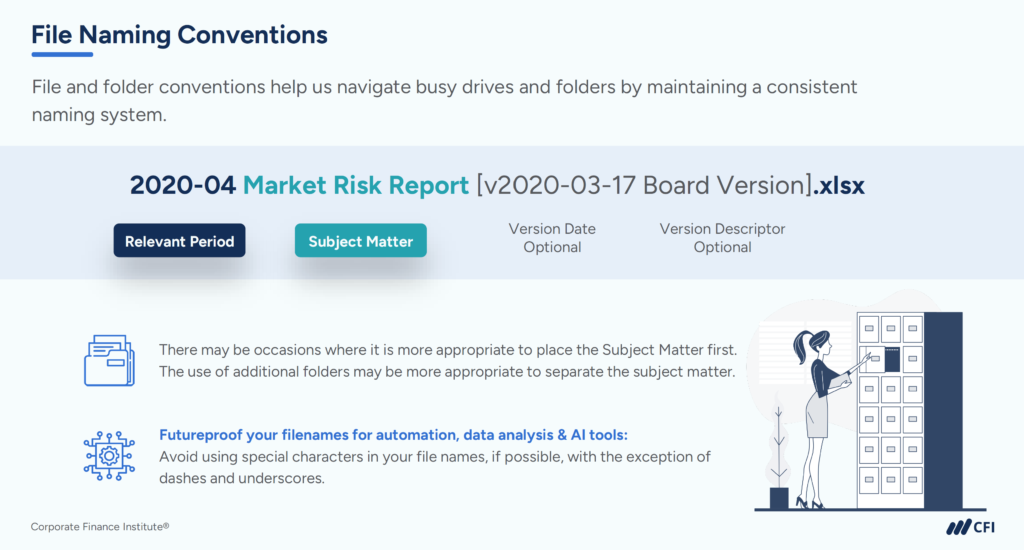Click the dark open cabinet drawer
This screenshot has width=1024, height=550.
(x=892, y=357)
